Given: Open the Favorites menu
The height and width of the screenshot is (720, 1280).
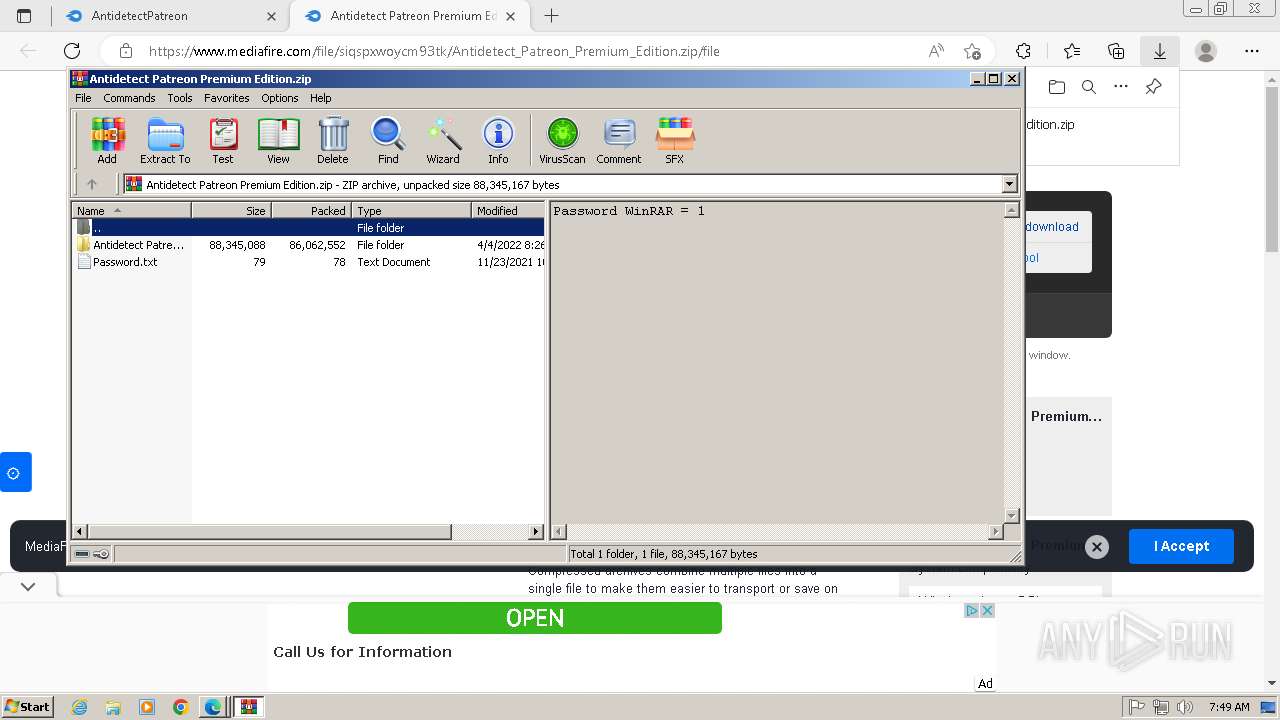Looking at the screenshot, I should [227, 98].
